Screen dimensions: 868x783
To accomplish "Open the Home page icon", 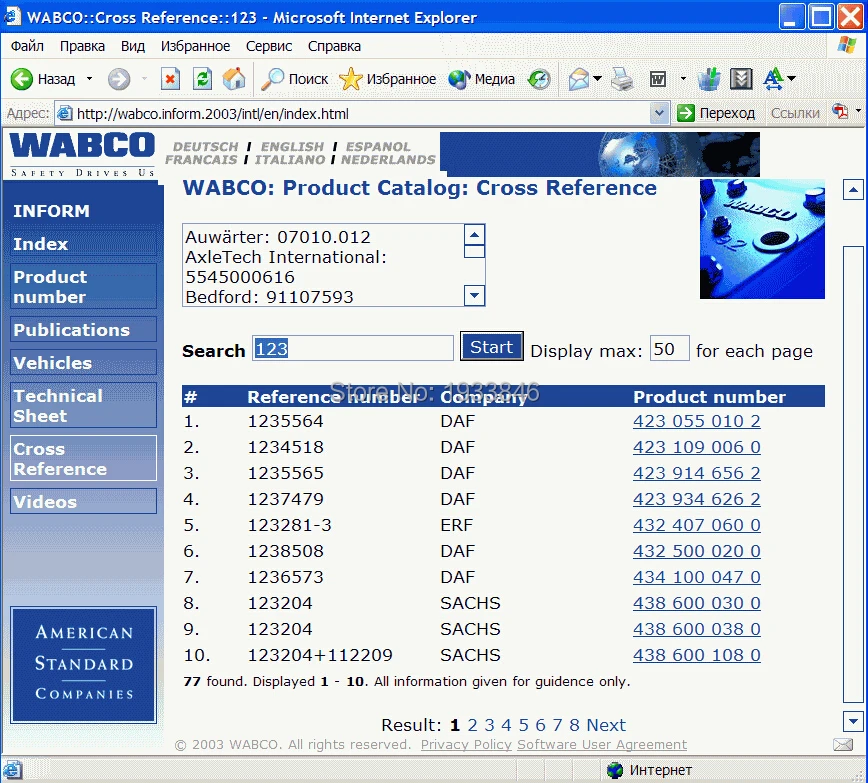I will click(234, 79).
